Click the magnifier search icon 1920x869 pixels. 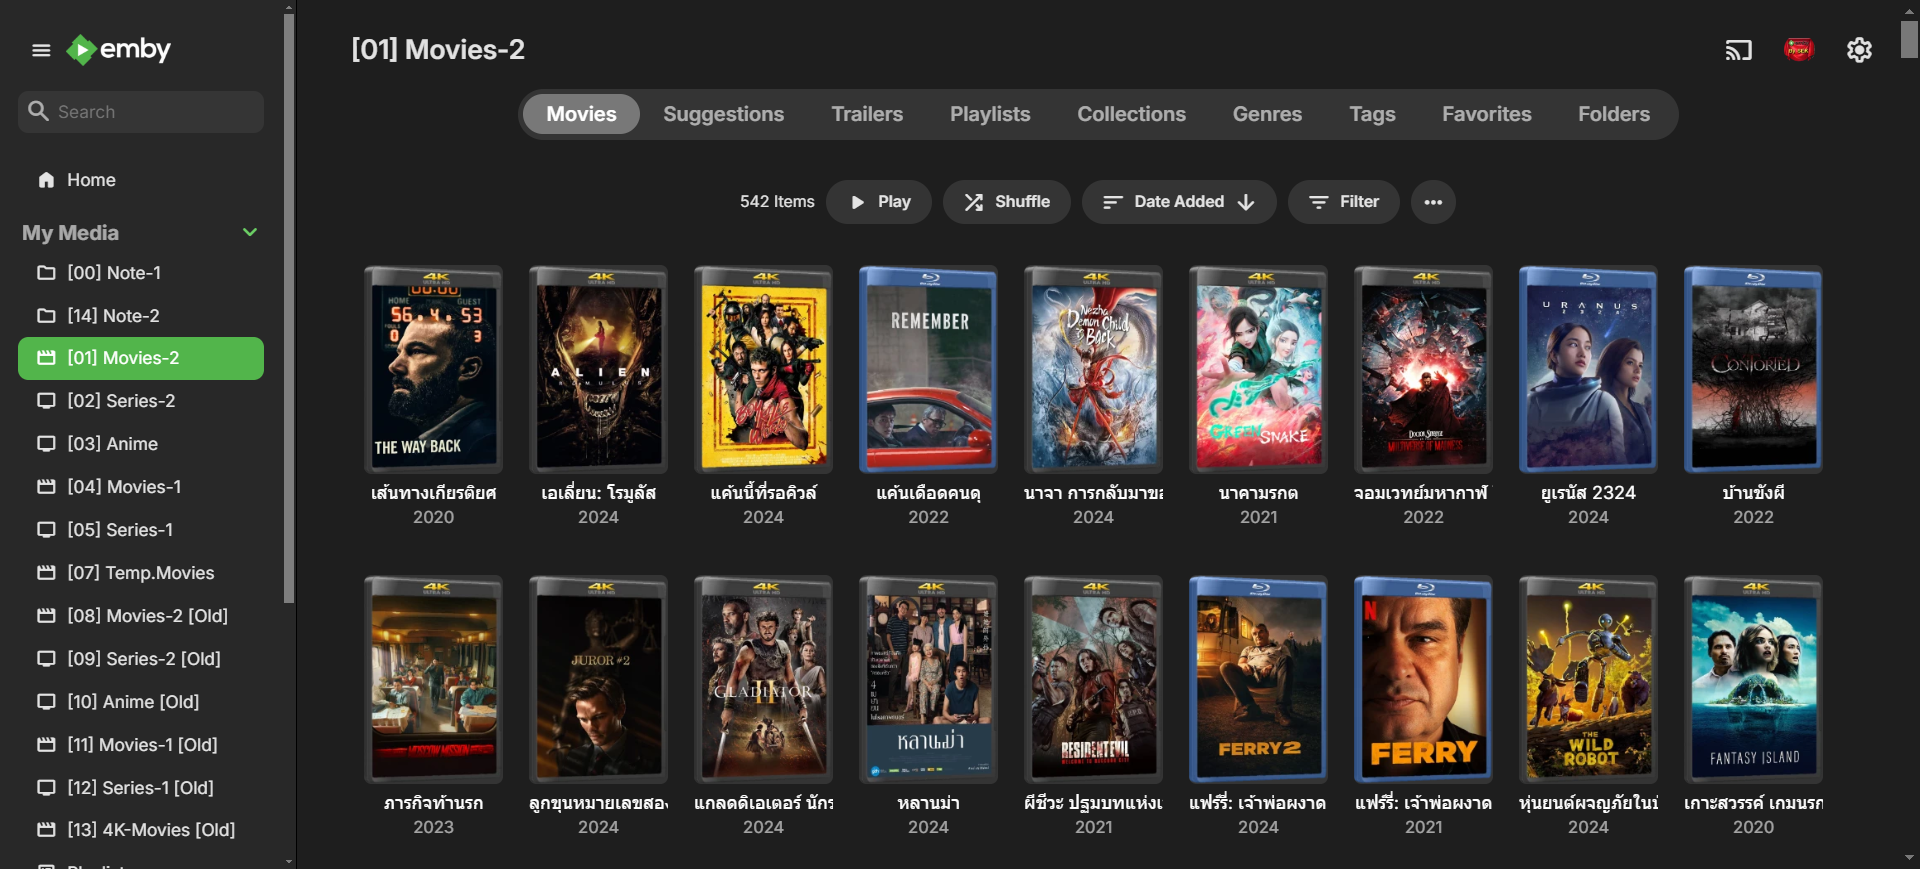click(x=38, y=111)
